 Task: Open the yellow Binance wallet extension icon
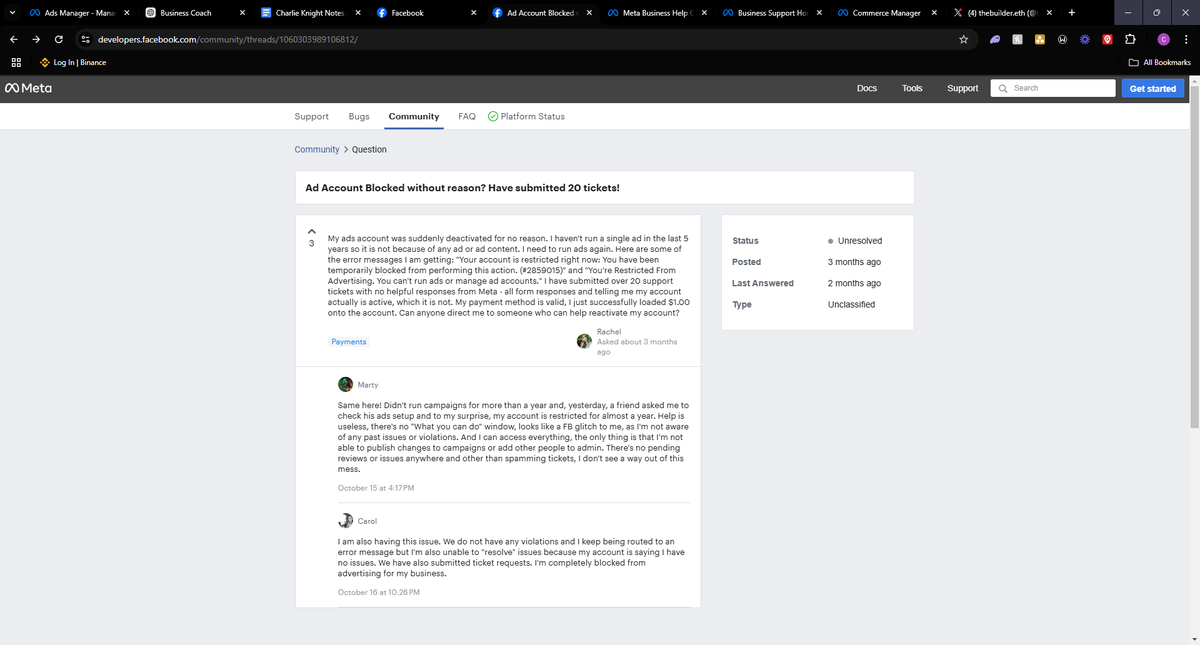point(1040,39)
